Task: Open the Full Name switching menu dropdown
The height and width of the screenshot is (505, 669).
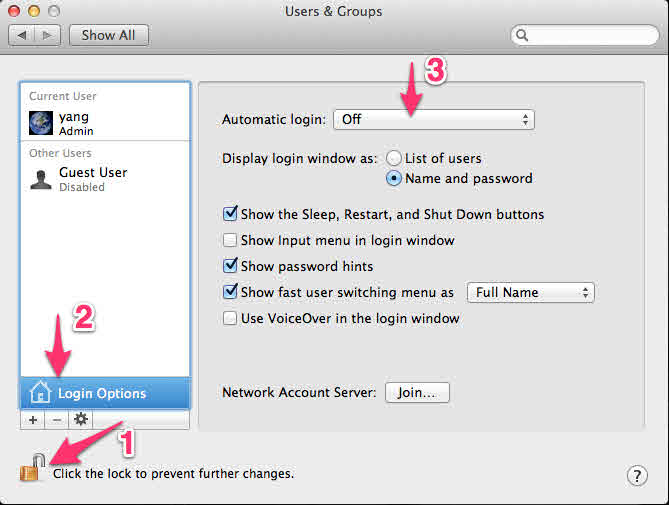Action: click(x=530, y=293)
